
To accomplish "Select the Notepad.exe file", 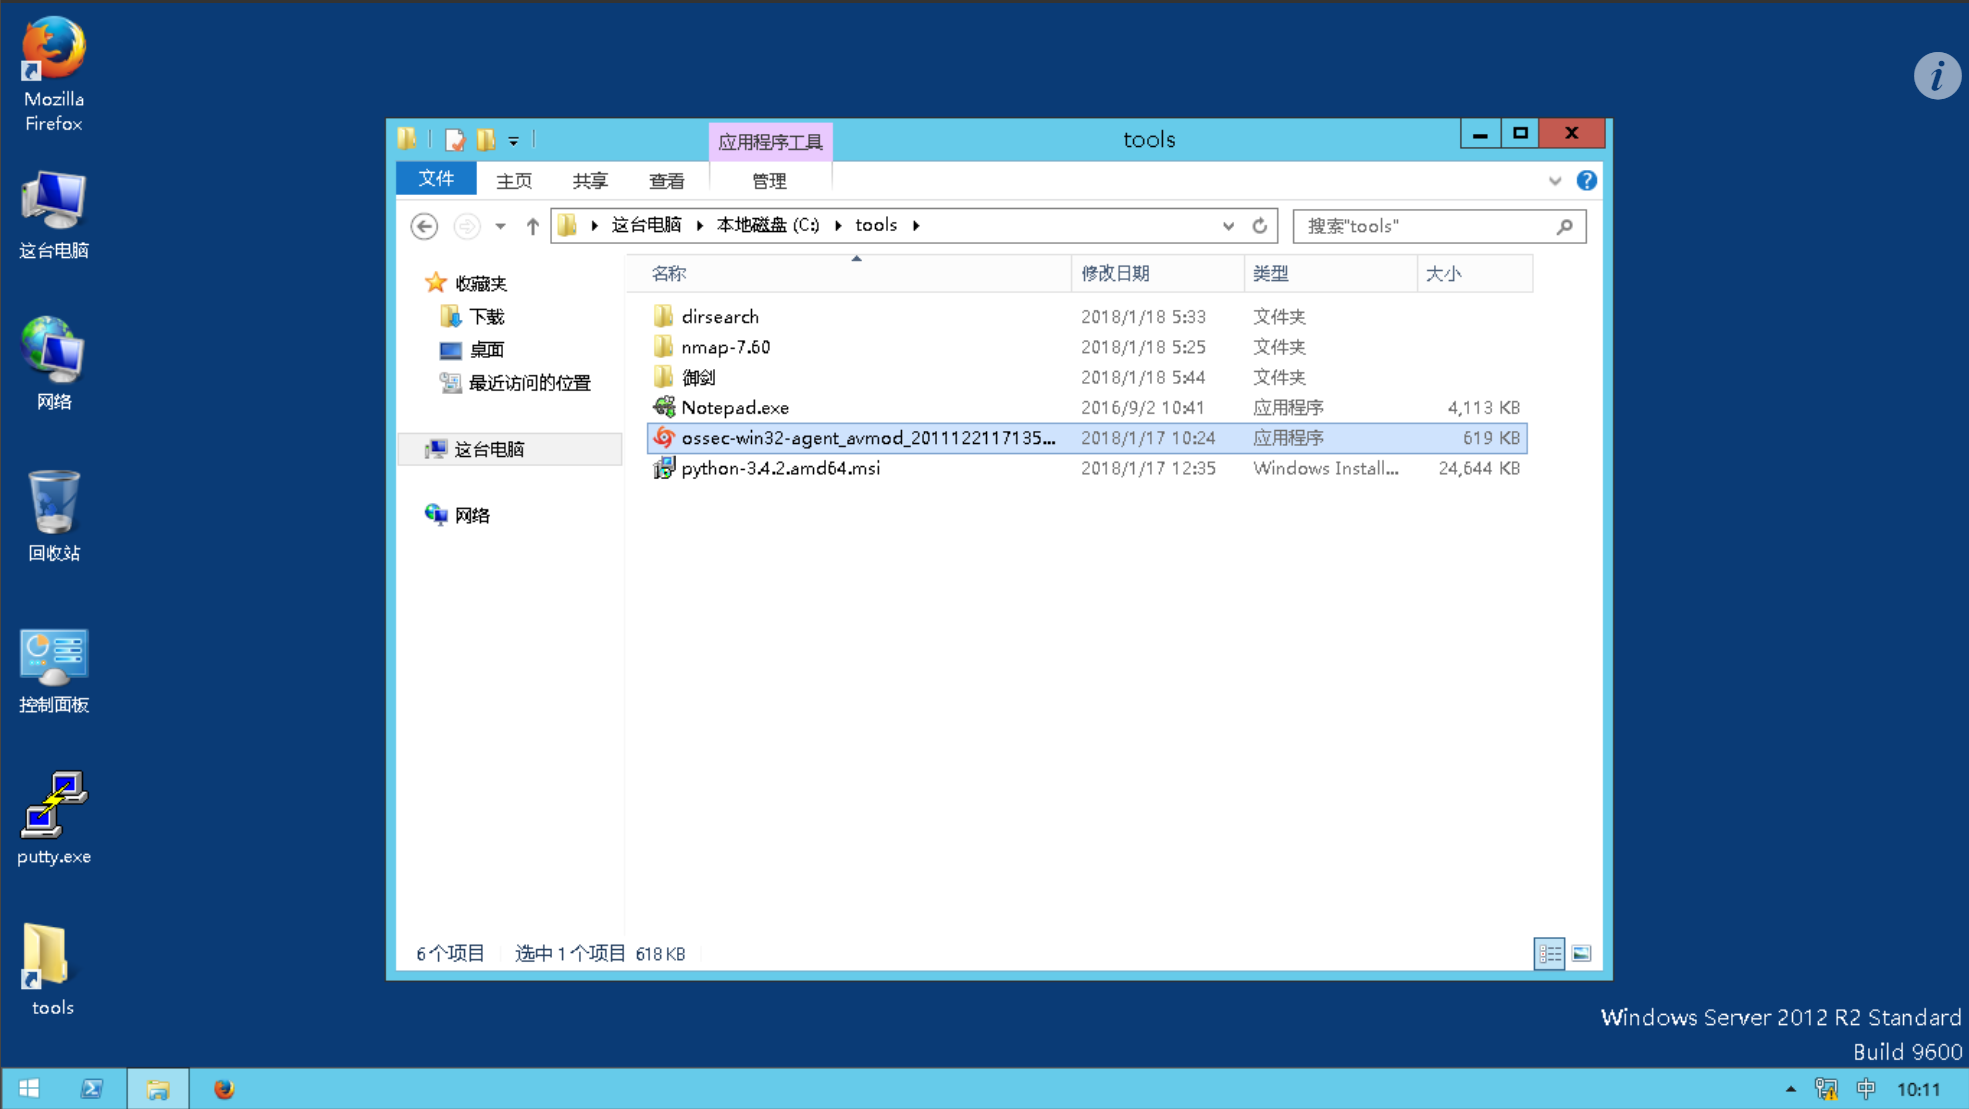I will click(x=734, y=408).
